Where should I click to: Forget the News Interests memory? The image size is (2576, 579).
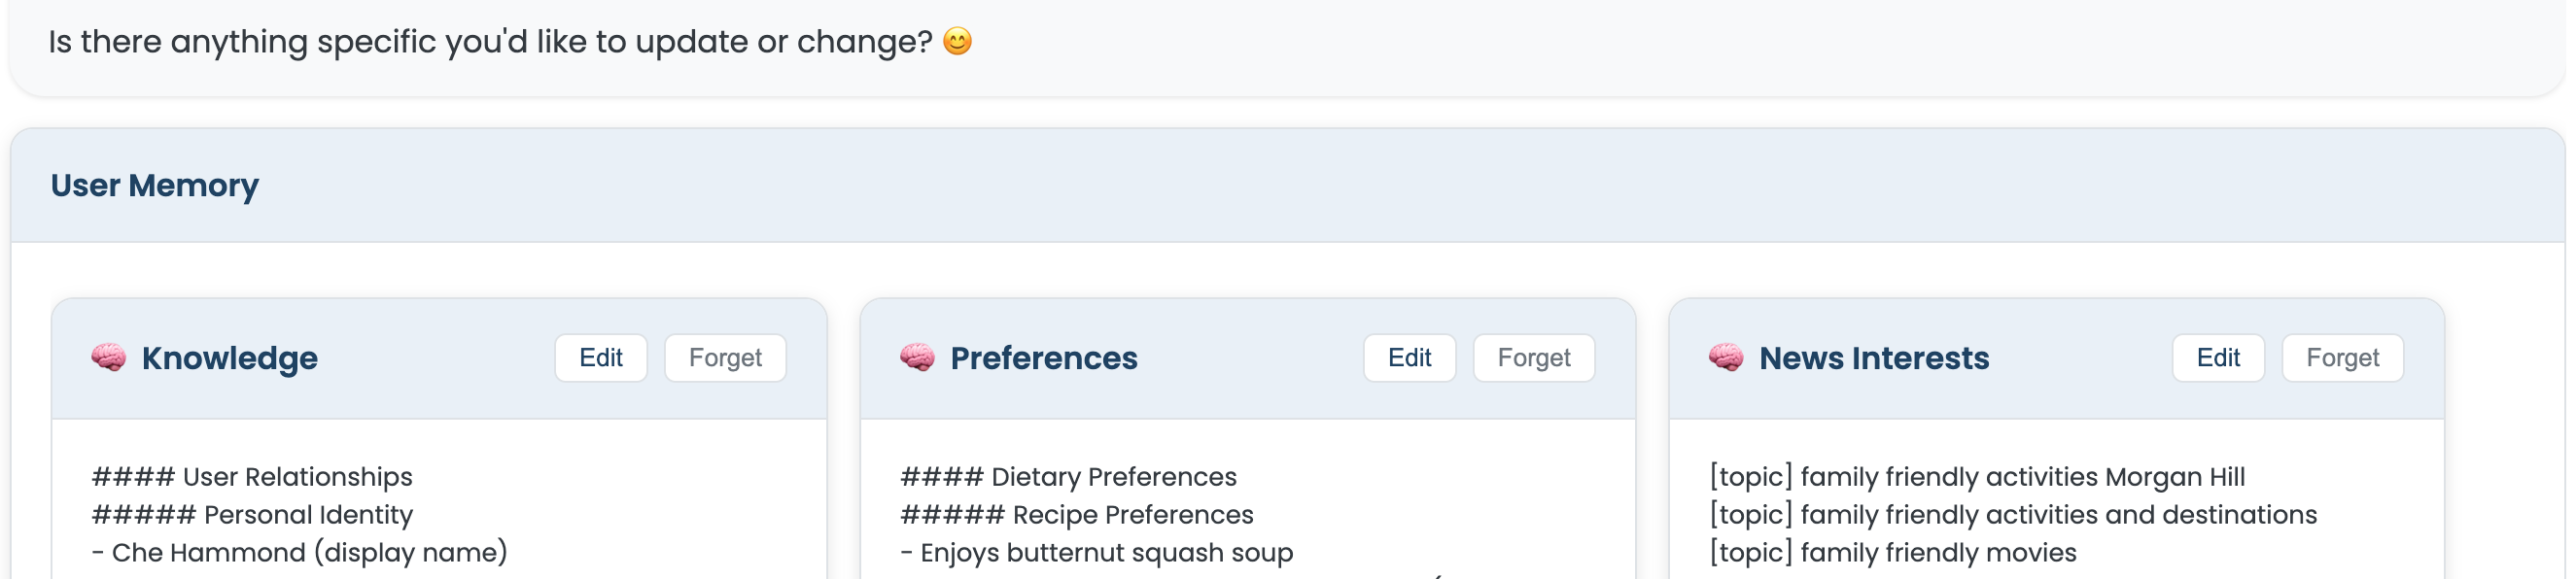tap(2342, 358)
